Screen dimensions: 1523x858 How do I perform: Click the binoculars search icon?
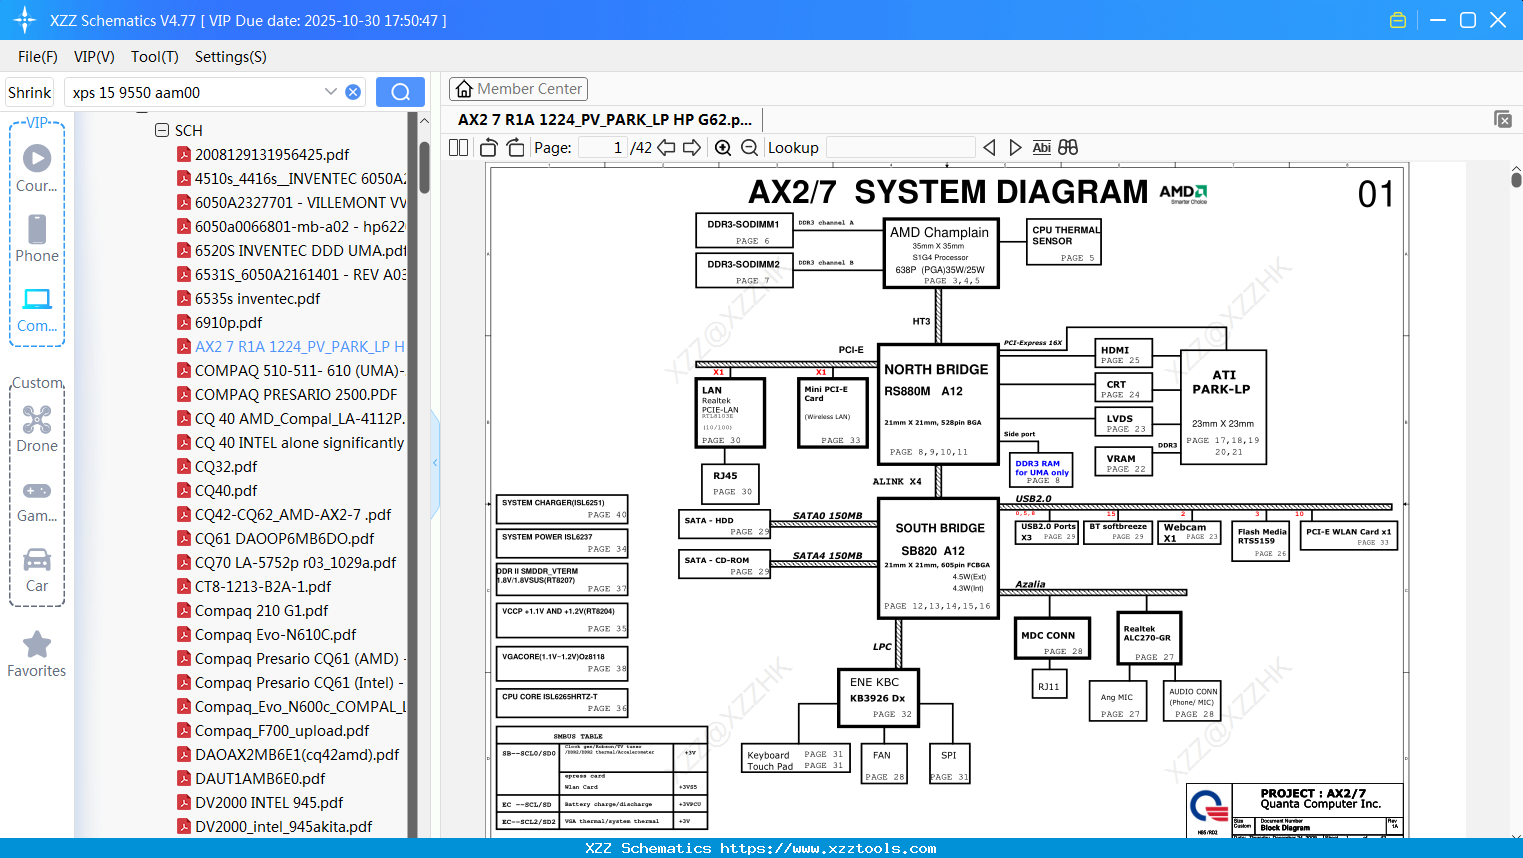[x=1068, y=147]
